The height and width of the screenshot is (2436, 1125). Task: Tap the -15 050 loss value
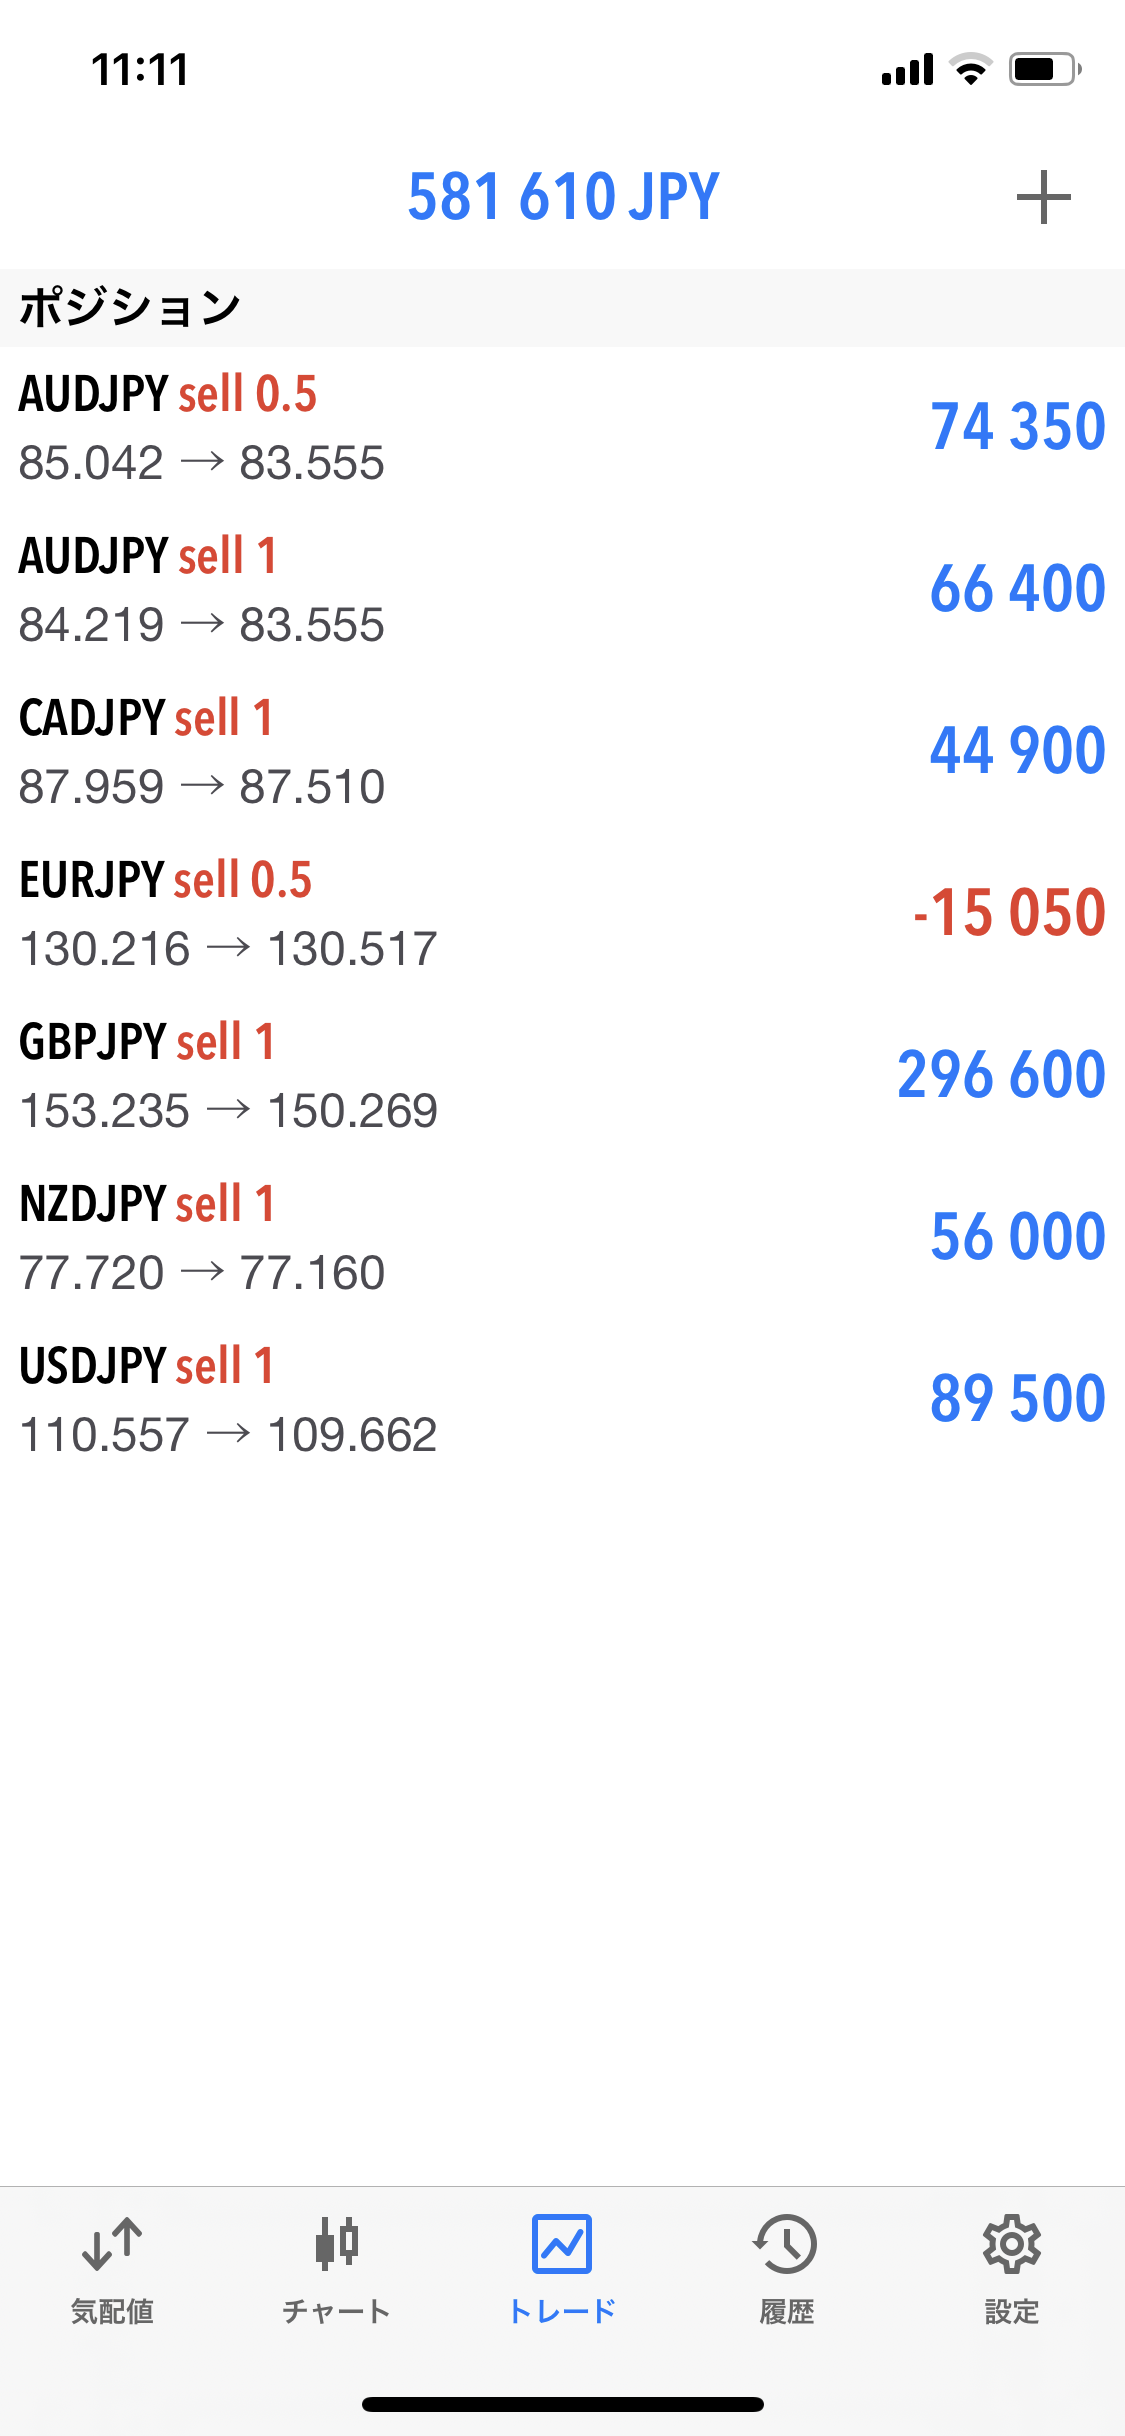(1009, 913)
